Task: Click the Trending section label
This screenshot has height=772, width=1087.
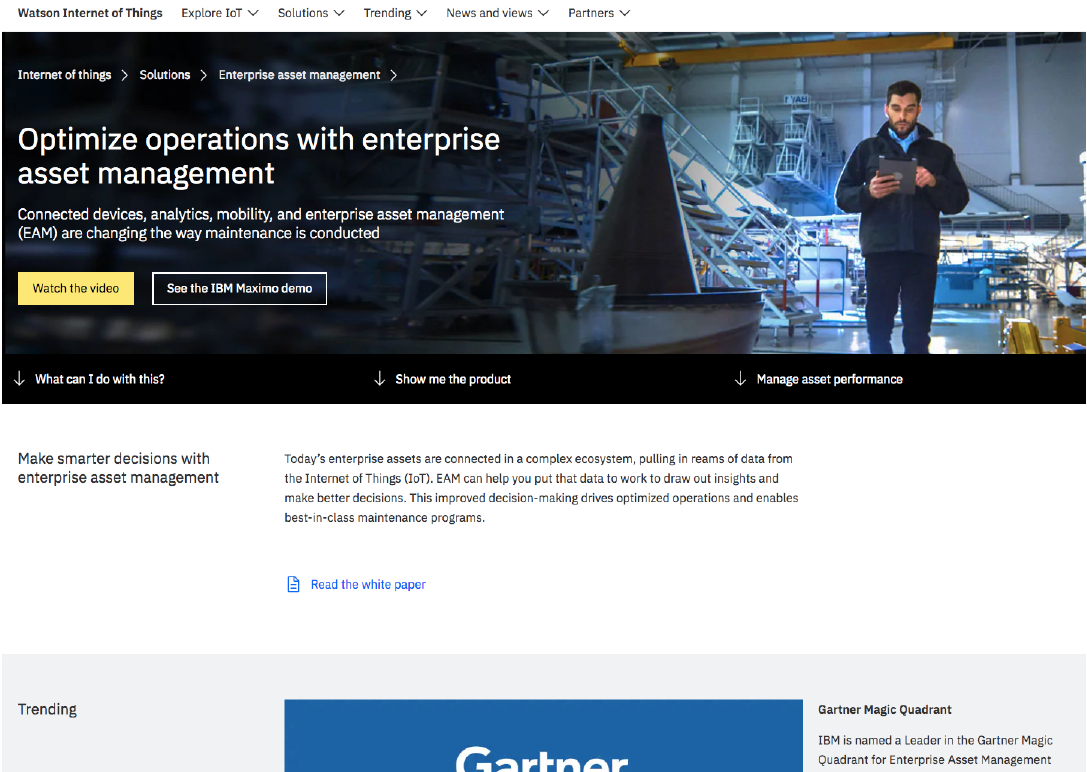Action: (x=47, y=710)
